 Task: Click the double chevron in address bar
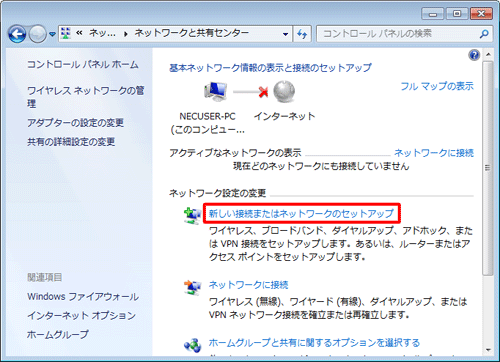79,33
